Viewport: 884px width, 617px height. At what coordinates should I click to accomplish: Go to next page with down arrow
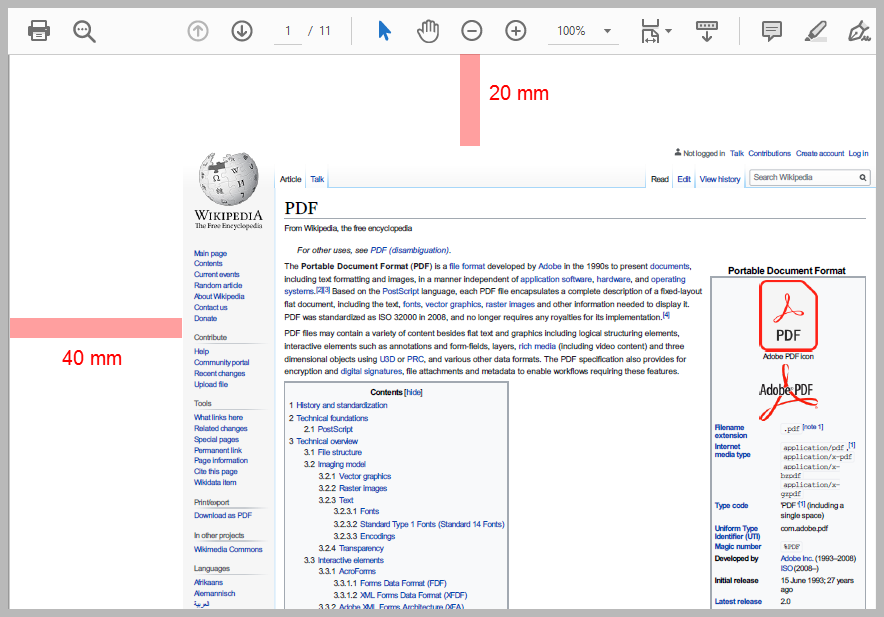click(242, 30)
